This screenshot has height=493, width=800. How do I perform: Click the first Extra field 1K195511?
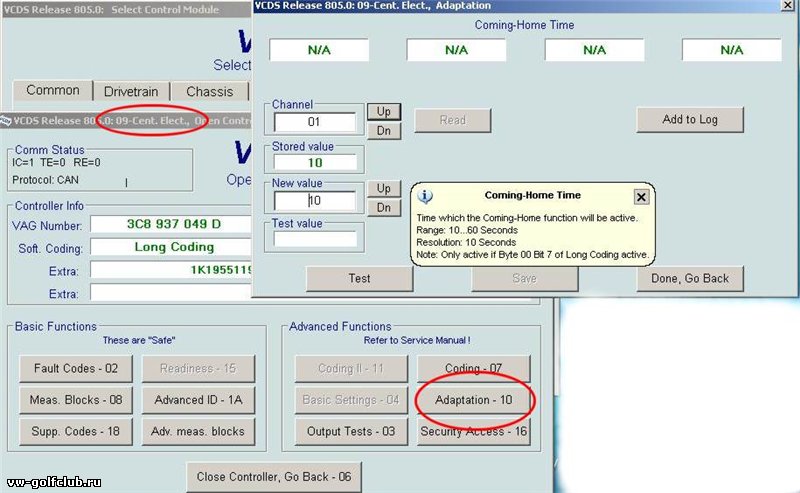pos(171,269)
